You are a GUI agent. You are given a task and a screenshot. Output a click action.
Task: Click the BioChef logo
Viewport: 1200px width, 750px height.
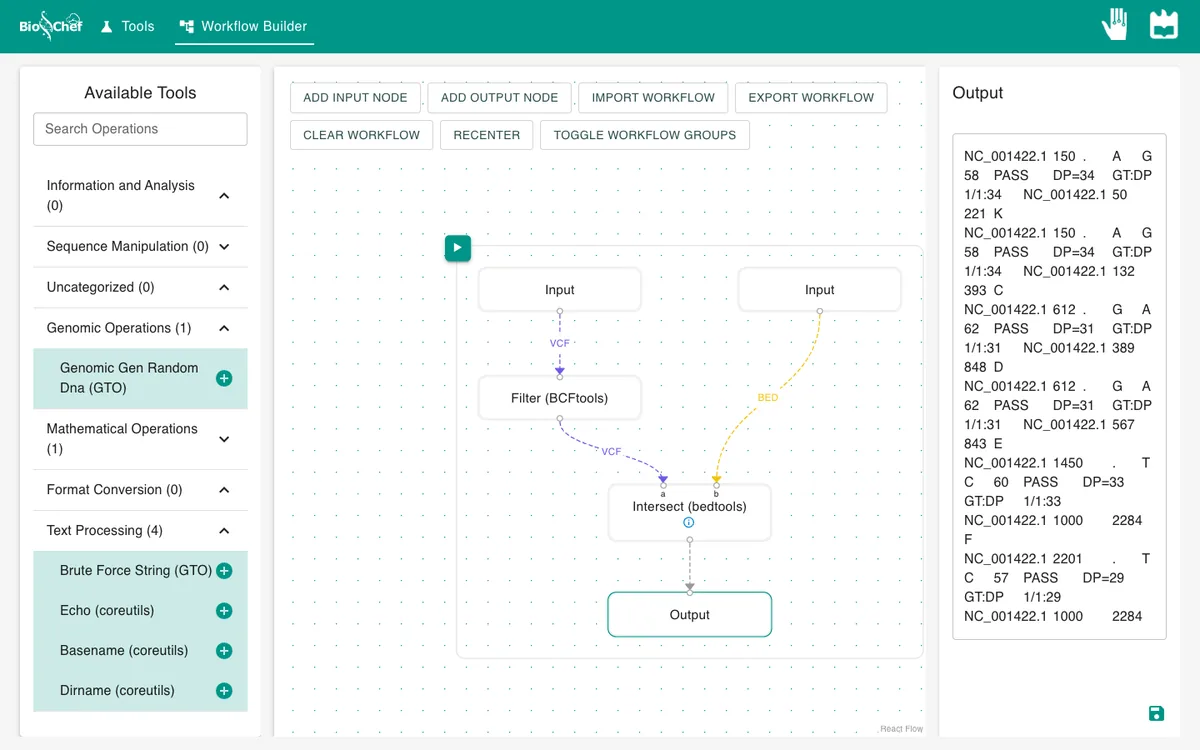coord(51,25)
